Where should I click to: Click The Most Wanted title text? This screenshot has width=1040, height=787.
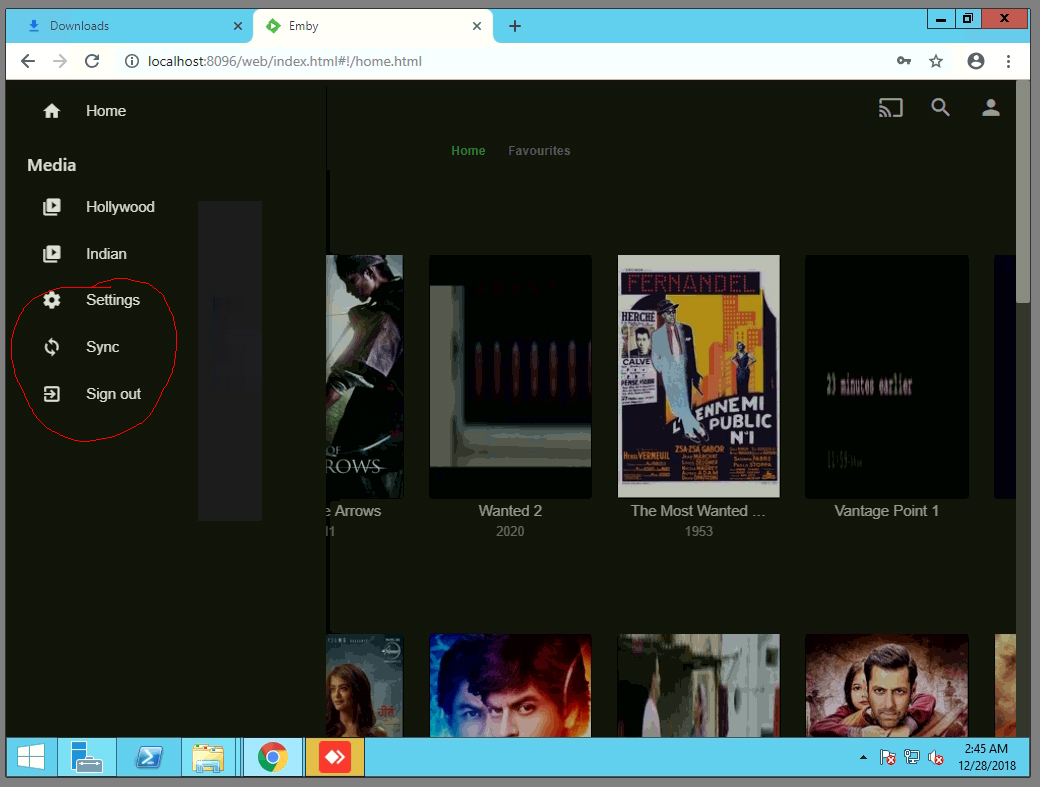pos(698,511)
